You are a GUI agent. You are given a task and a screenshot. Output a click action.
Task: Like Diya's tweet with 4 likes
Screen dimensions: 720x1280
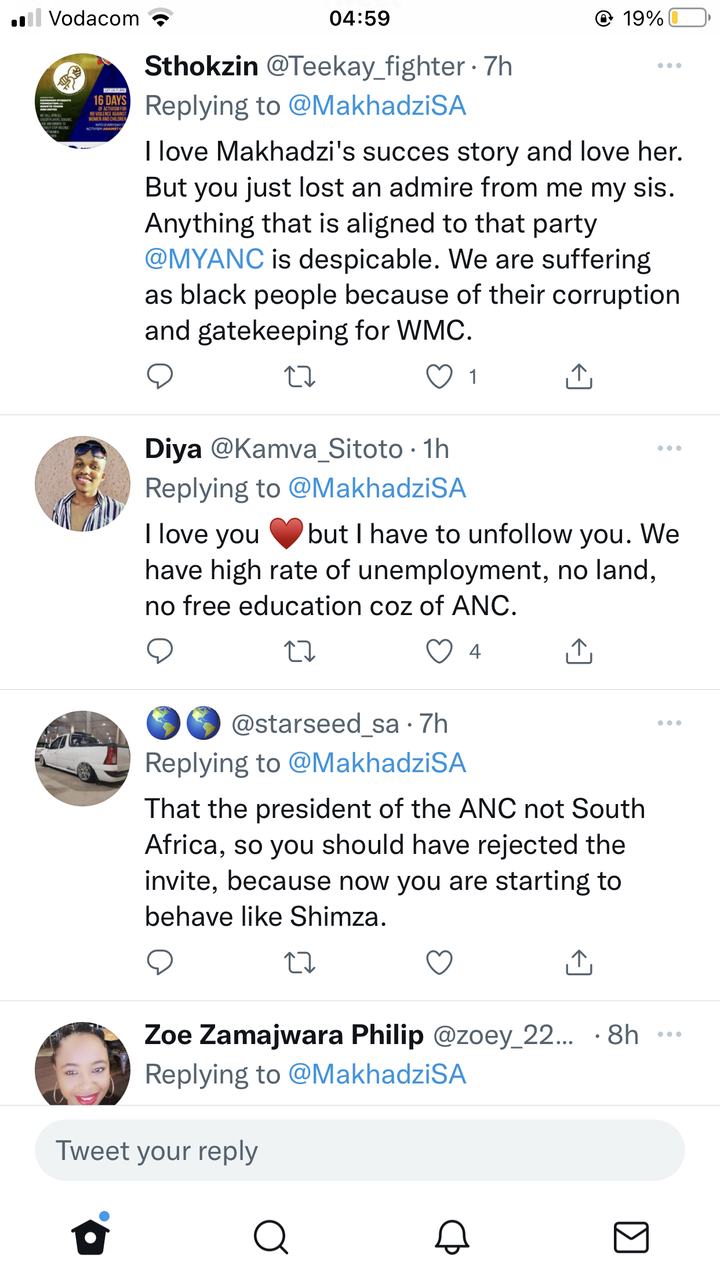440,652
